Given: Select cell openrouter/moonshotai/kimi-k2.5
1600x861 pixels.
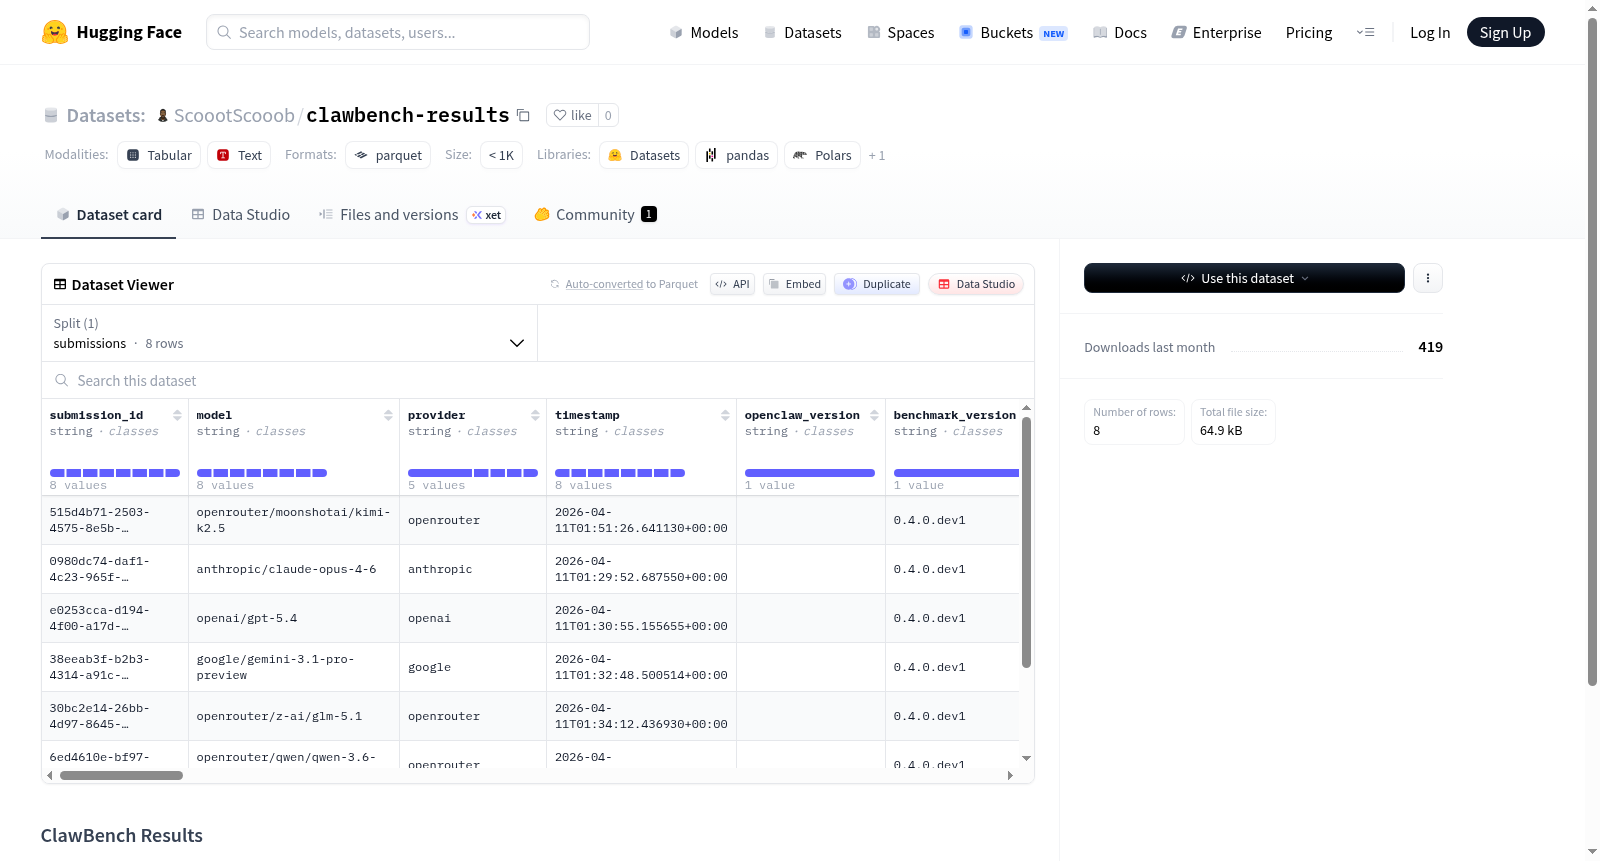Looking at the screenshot, I should click(293, 520).
